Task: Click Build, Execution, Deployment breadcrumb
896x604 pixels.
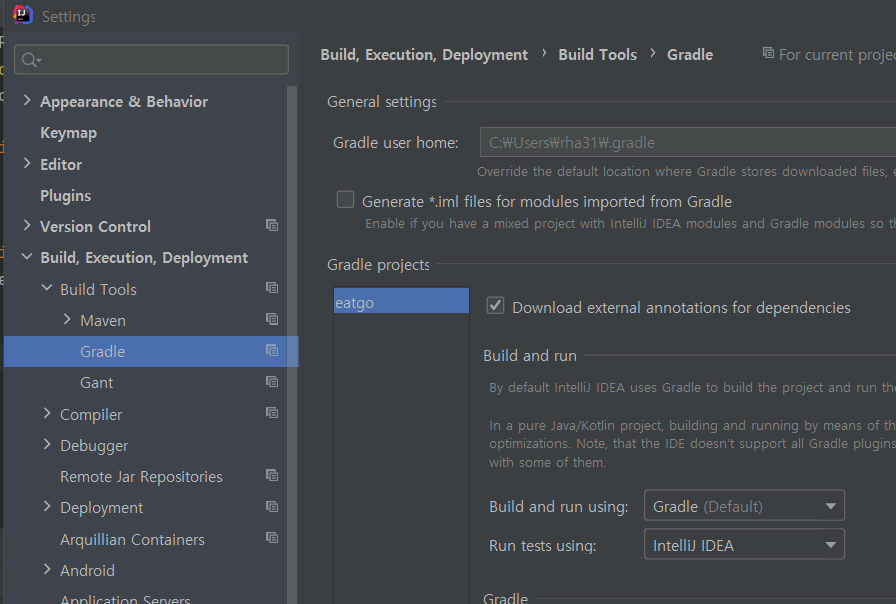Action: [424, 55]
